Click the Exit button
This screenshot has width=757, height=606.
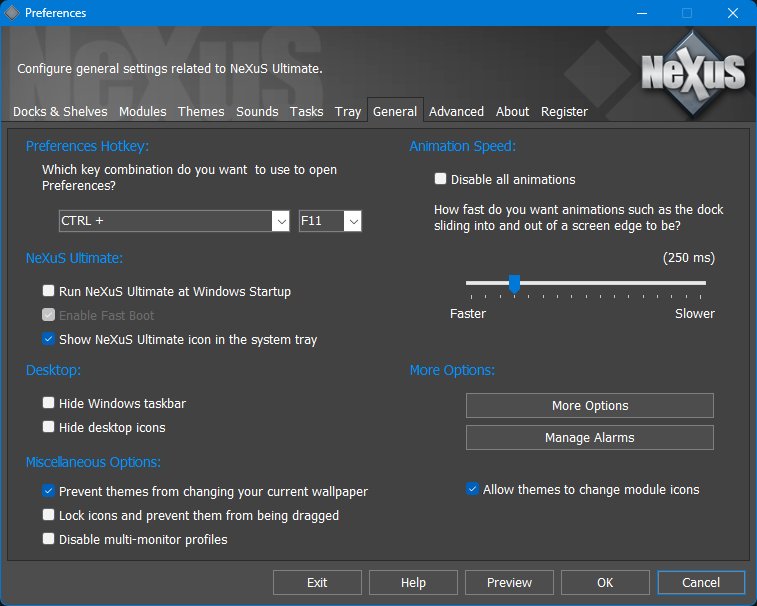point(317,582)
